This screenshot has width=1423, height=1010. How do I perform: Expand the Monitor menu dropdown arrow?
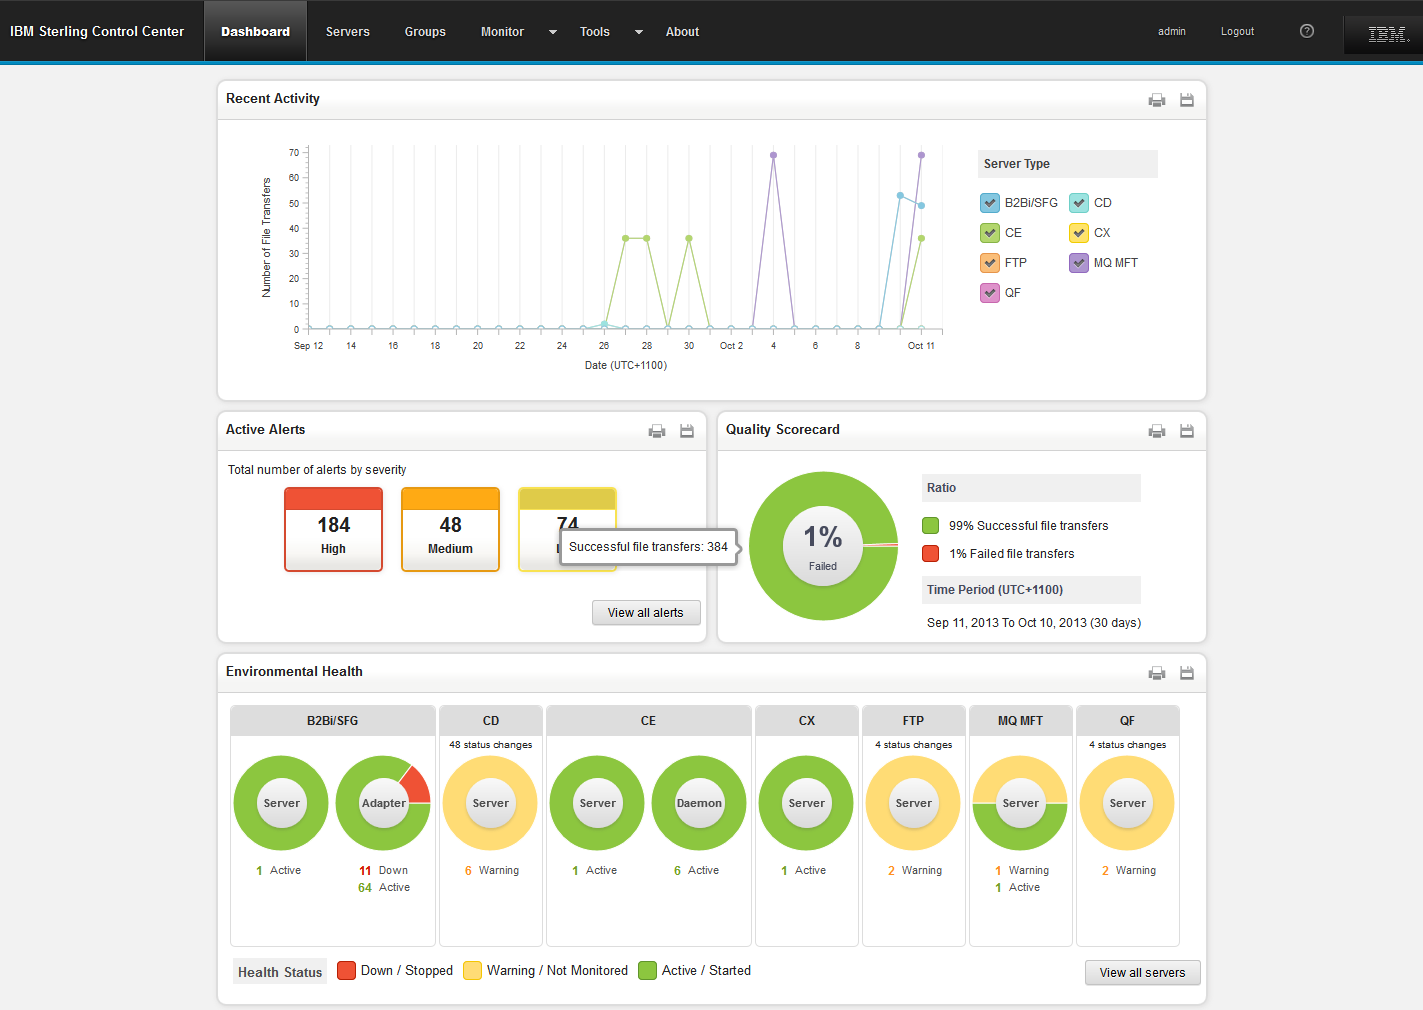point(553,32)
